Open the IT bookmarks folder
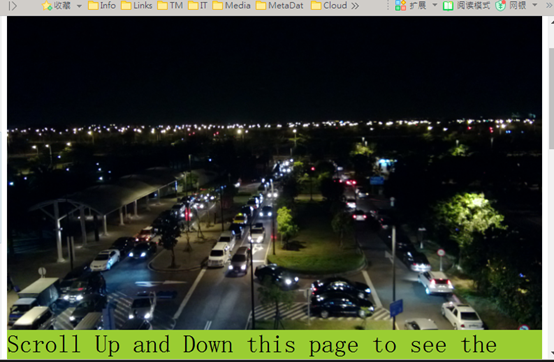 pyautogui.click(x=198, y=6)
